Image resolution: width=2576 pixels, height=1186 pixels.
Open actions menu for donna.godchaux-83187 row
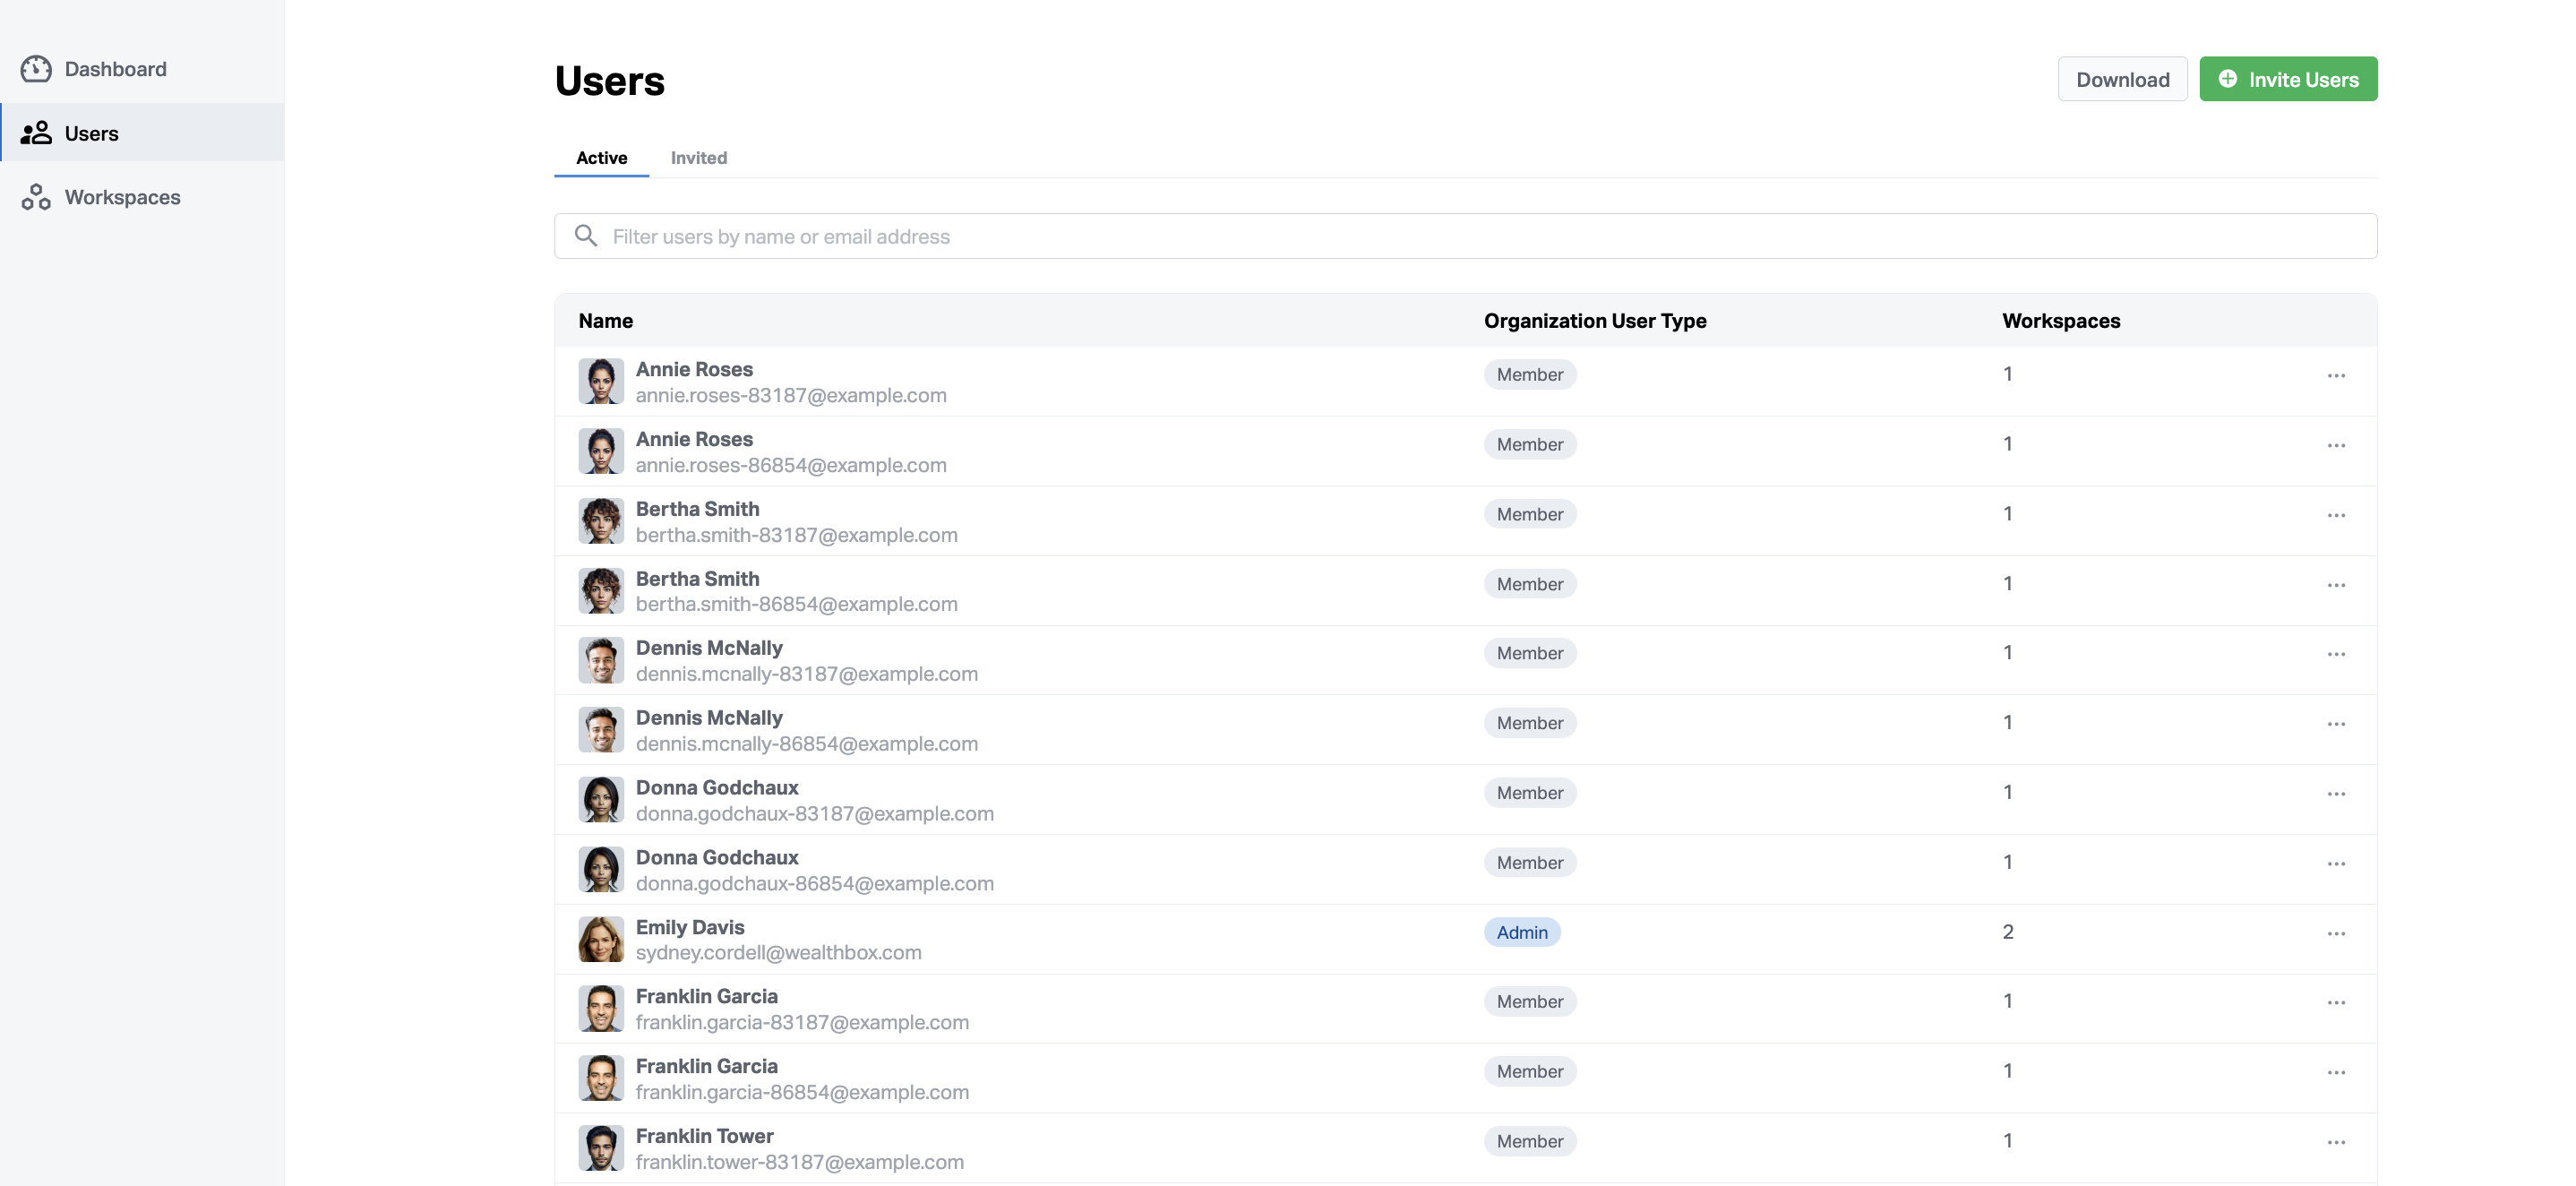point(2336,794)
